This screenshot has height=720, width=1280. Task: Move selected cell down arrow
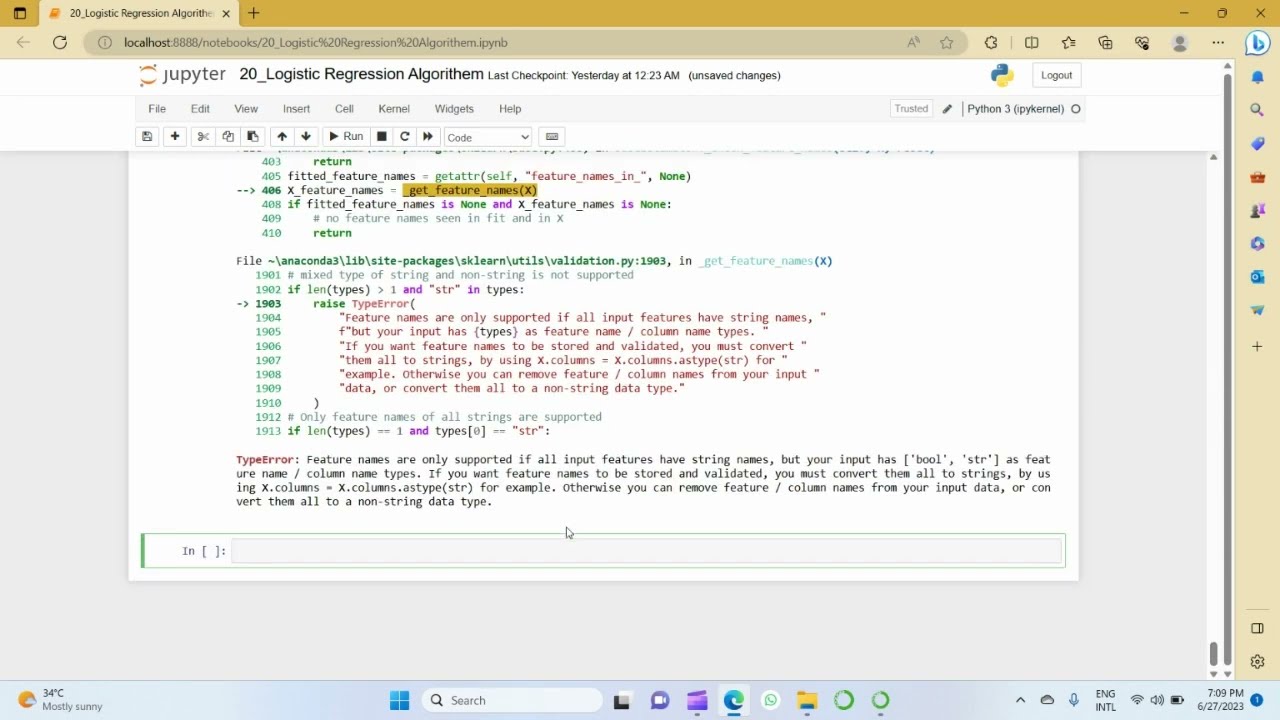306,137
